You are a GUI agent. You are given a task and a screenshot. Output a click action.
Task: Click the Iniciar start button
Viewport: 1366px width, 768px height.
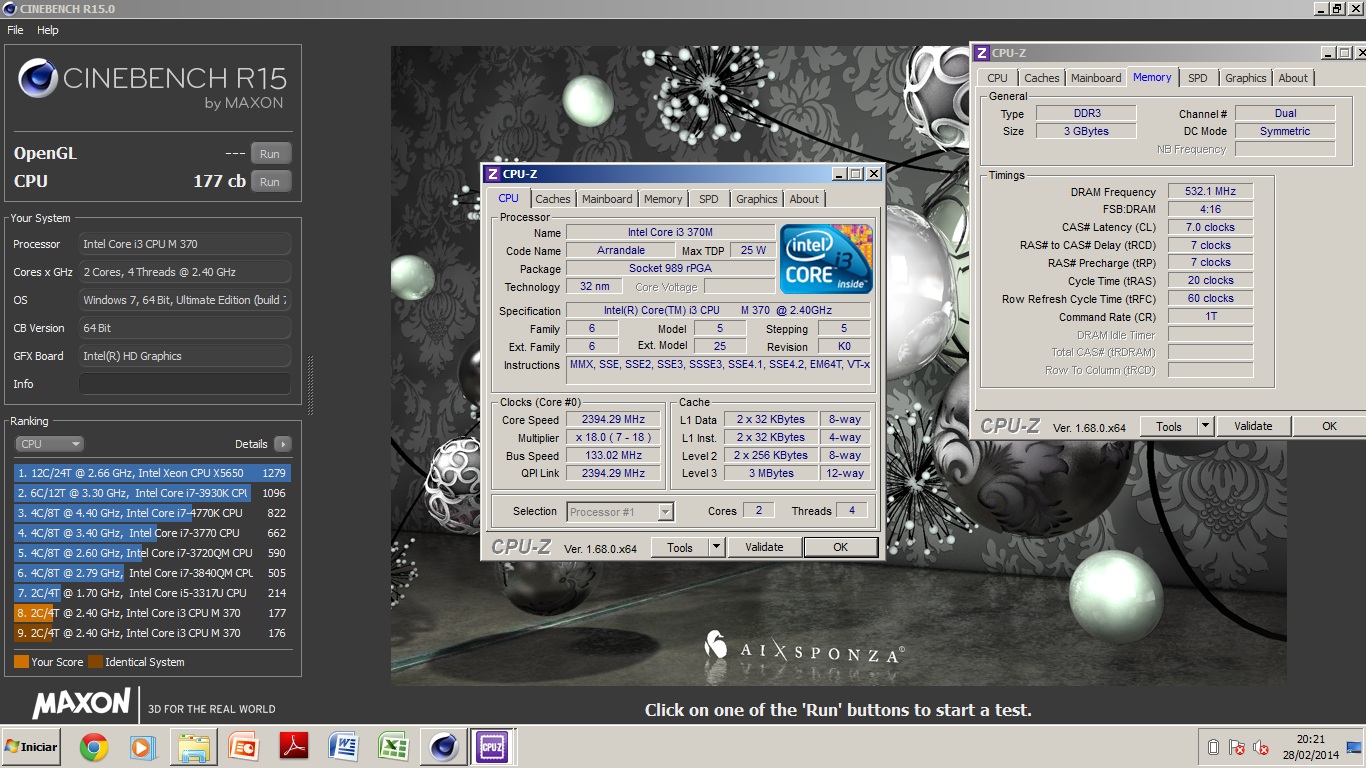[x=31, y=747]
